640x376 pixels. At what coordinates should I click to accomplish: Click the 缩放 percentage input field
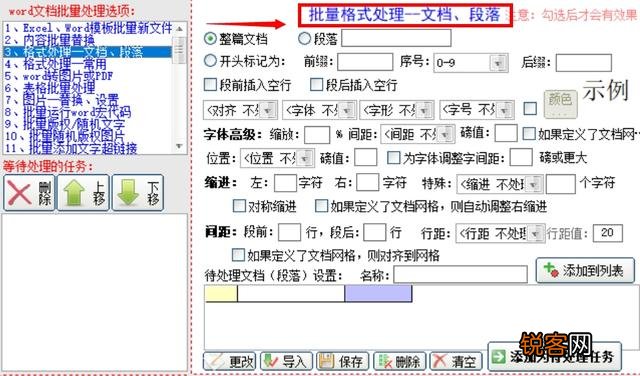pyautogui.click(x=317, y=134)
